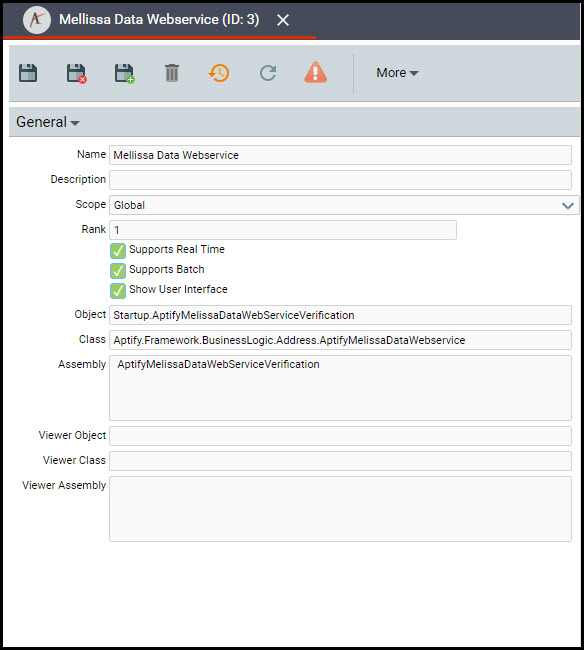Click the Save and Close icon
584x650 pixels.
[76, 73]
